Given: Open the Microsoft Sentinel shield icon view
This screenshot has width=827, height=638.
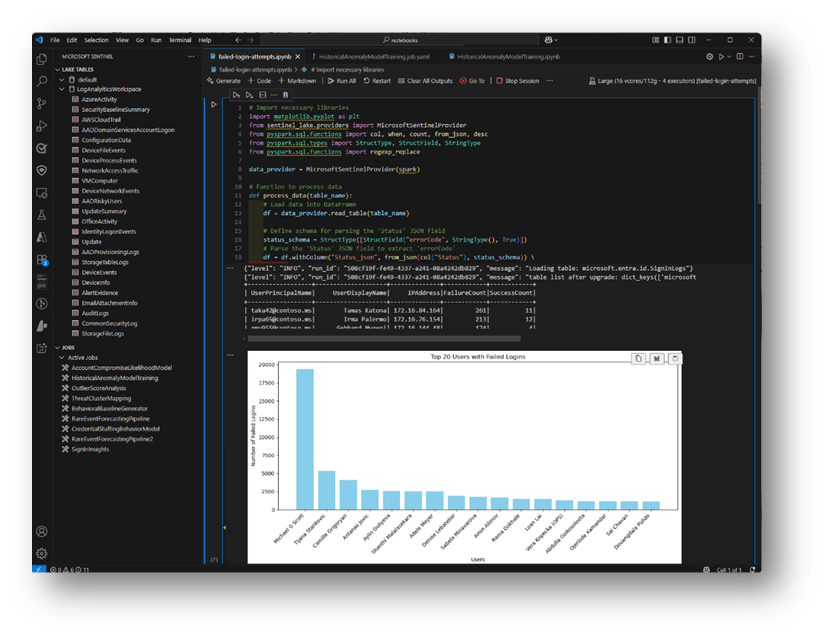Looking at the screenshot, I should tap(42, 170).
